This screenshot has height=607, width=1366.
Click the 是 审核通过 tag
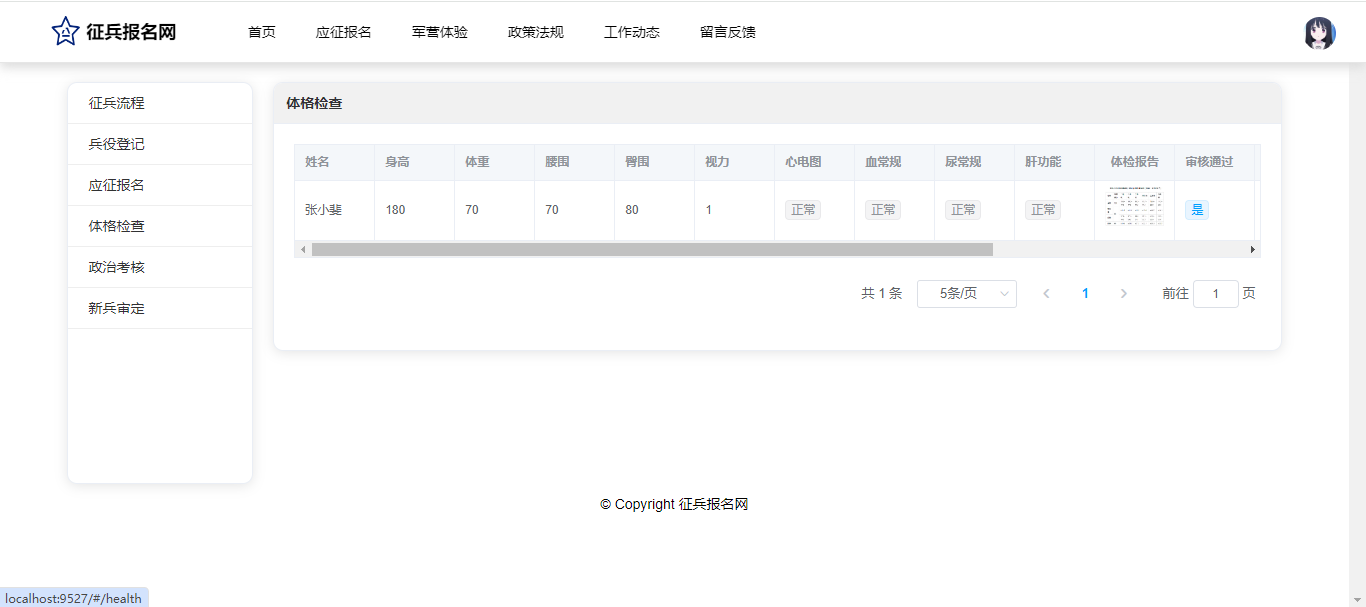coord(1197,210)
